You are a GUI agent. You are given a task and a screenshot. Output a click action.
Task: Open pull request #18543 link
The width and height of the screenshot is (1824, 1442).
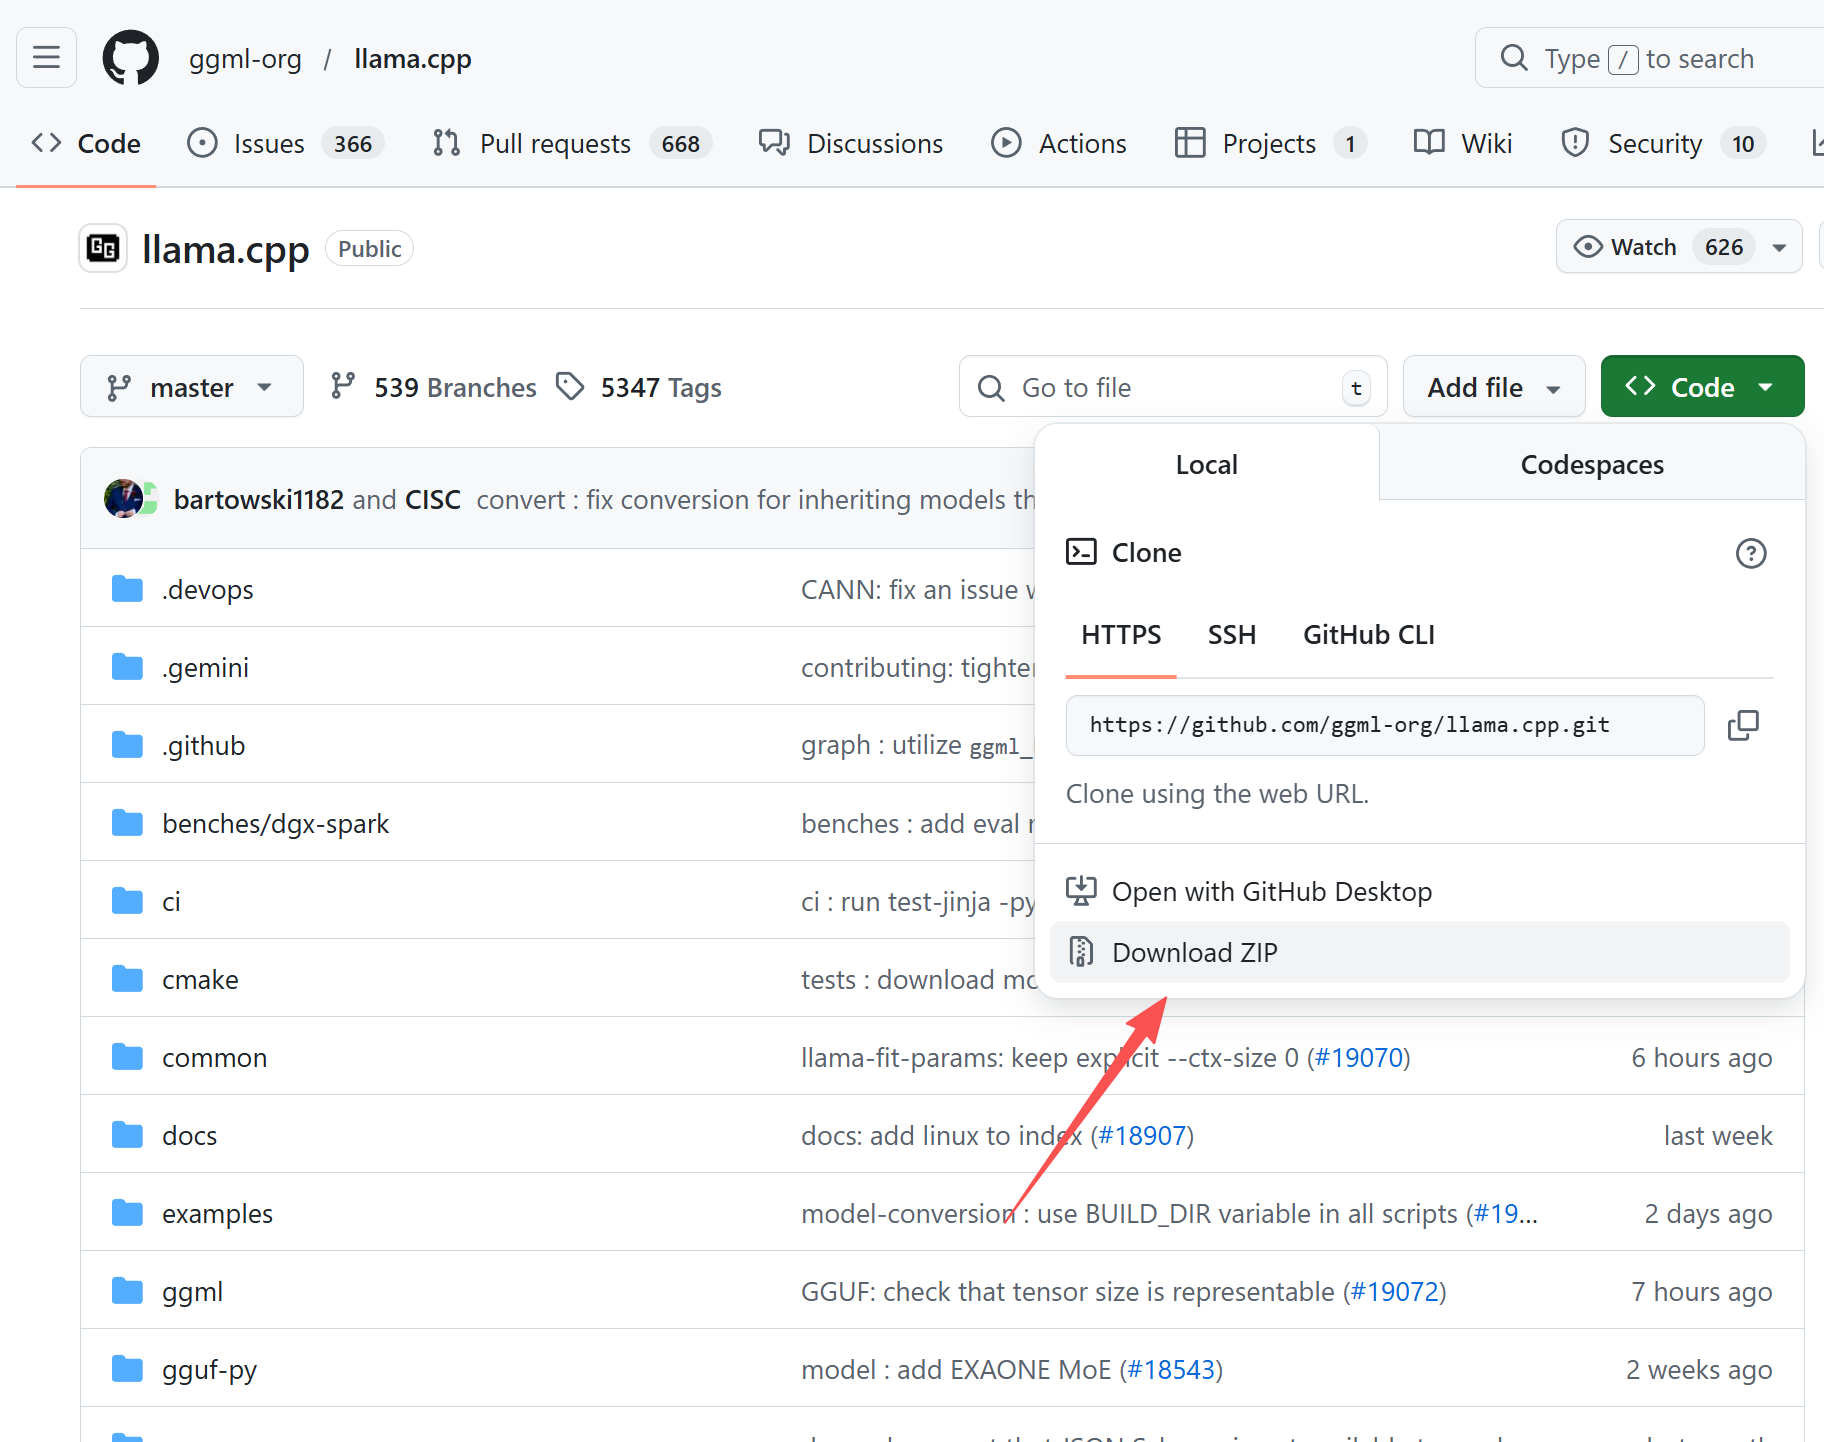point(1171,1369)
